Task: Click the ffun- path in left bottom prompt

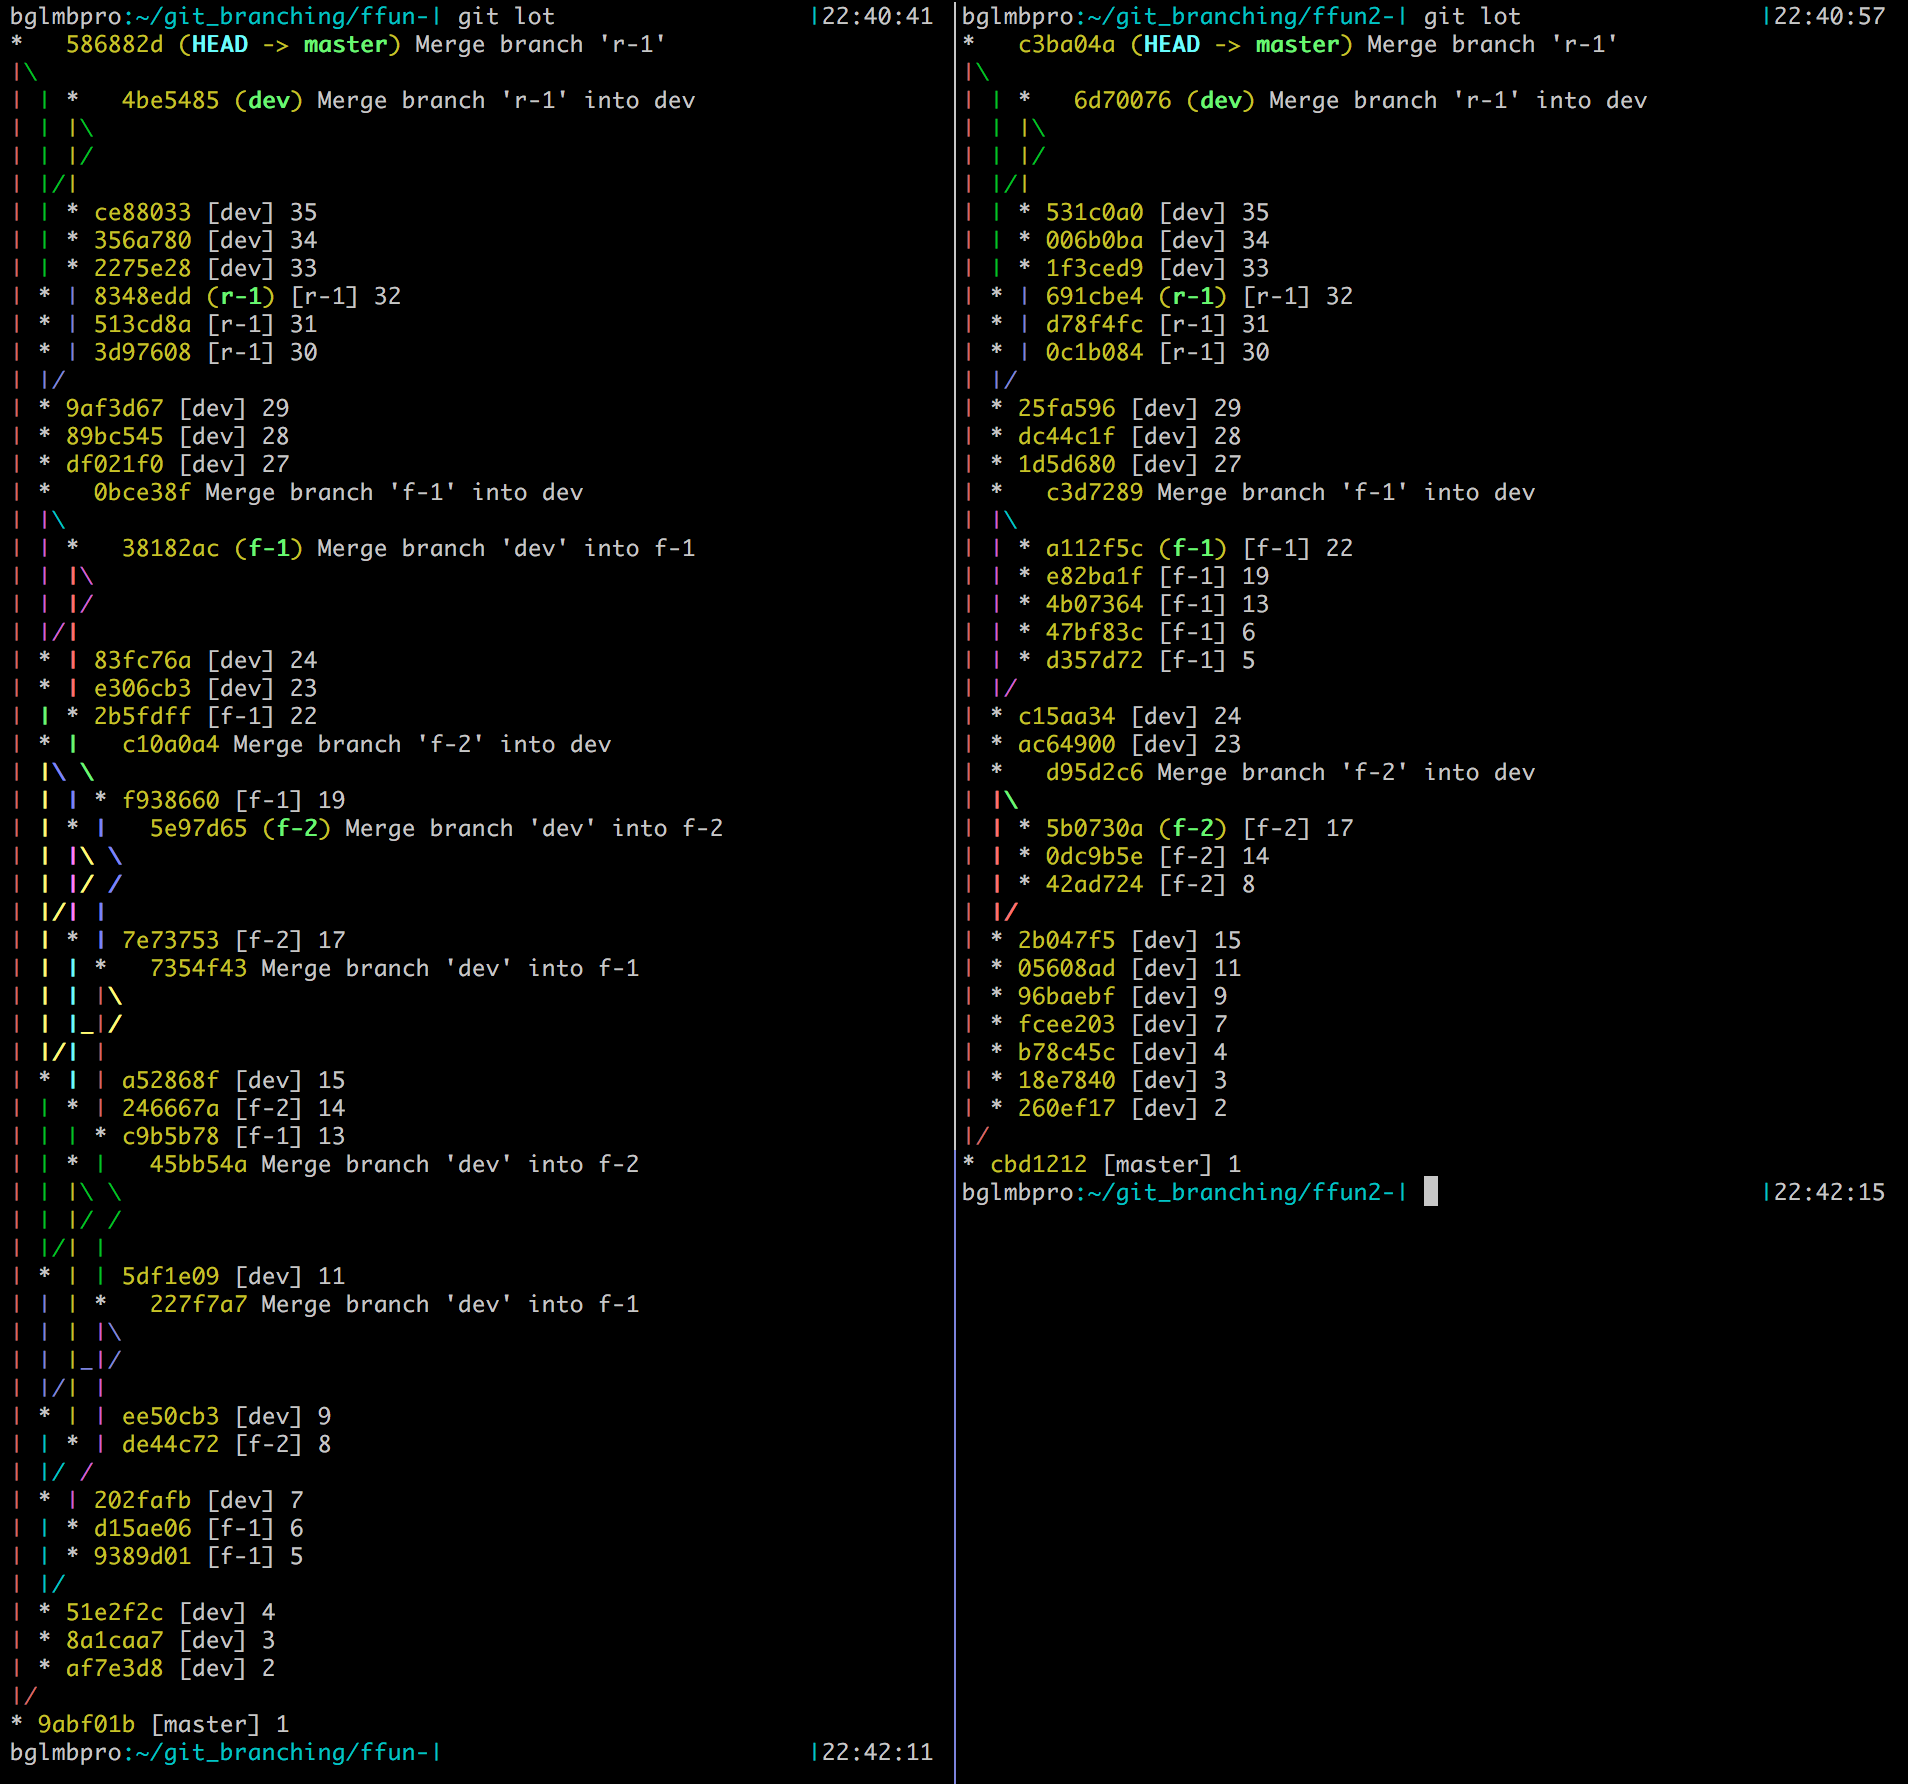Action: 283,1753
